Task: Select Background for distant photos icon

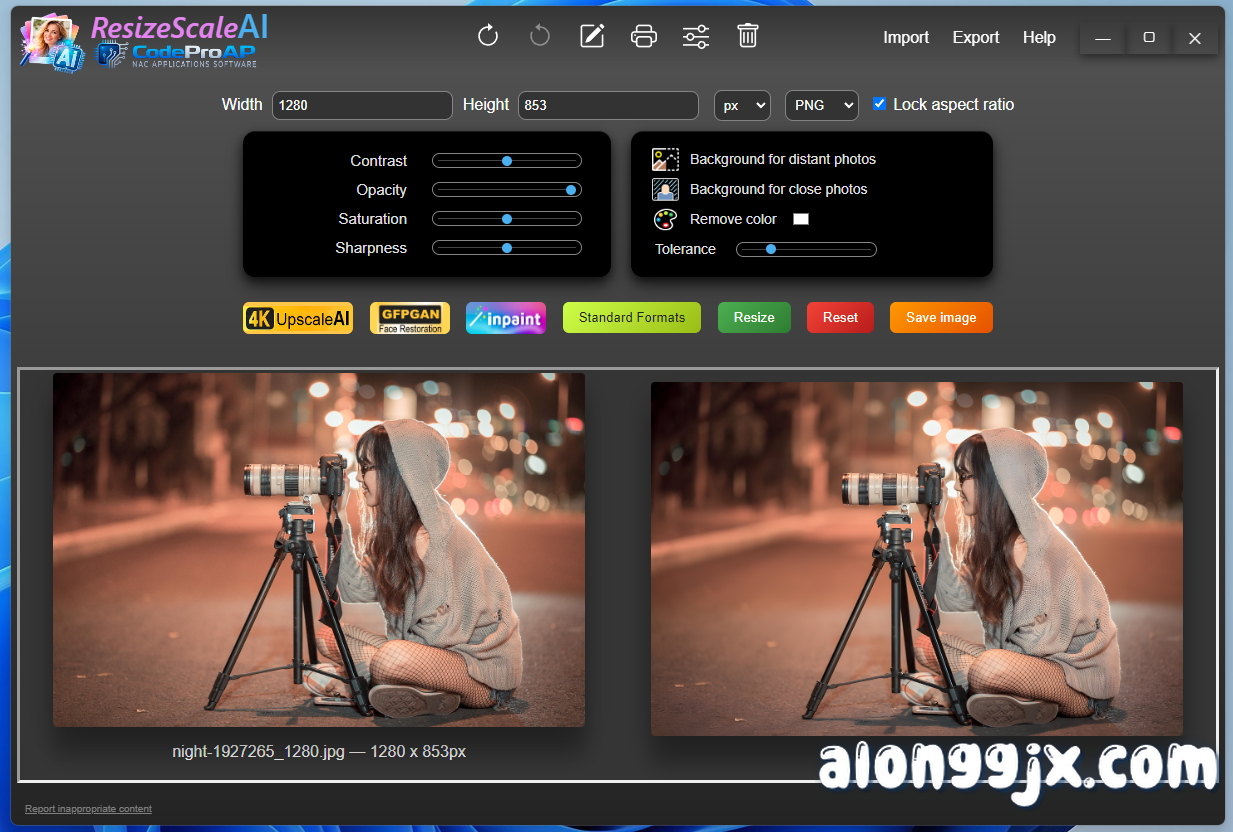Action: [x=665, y=160]
